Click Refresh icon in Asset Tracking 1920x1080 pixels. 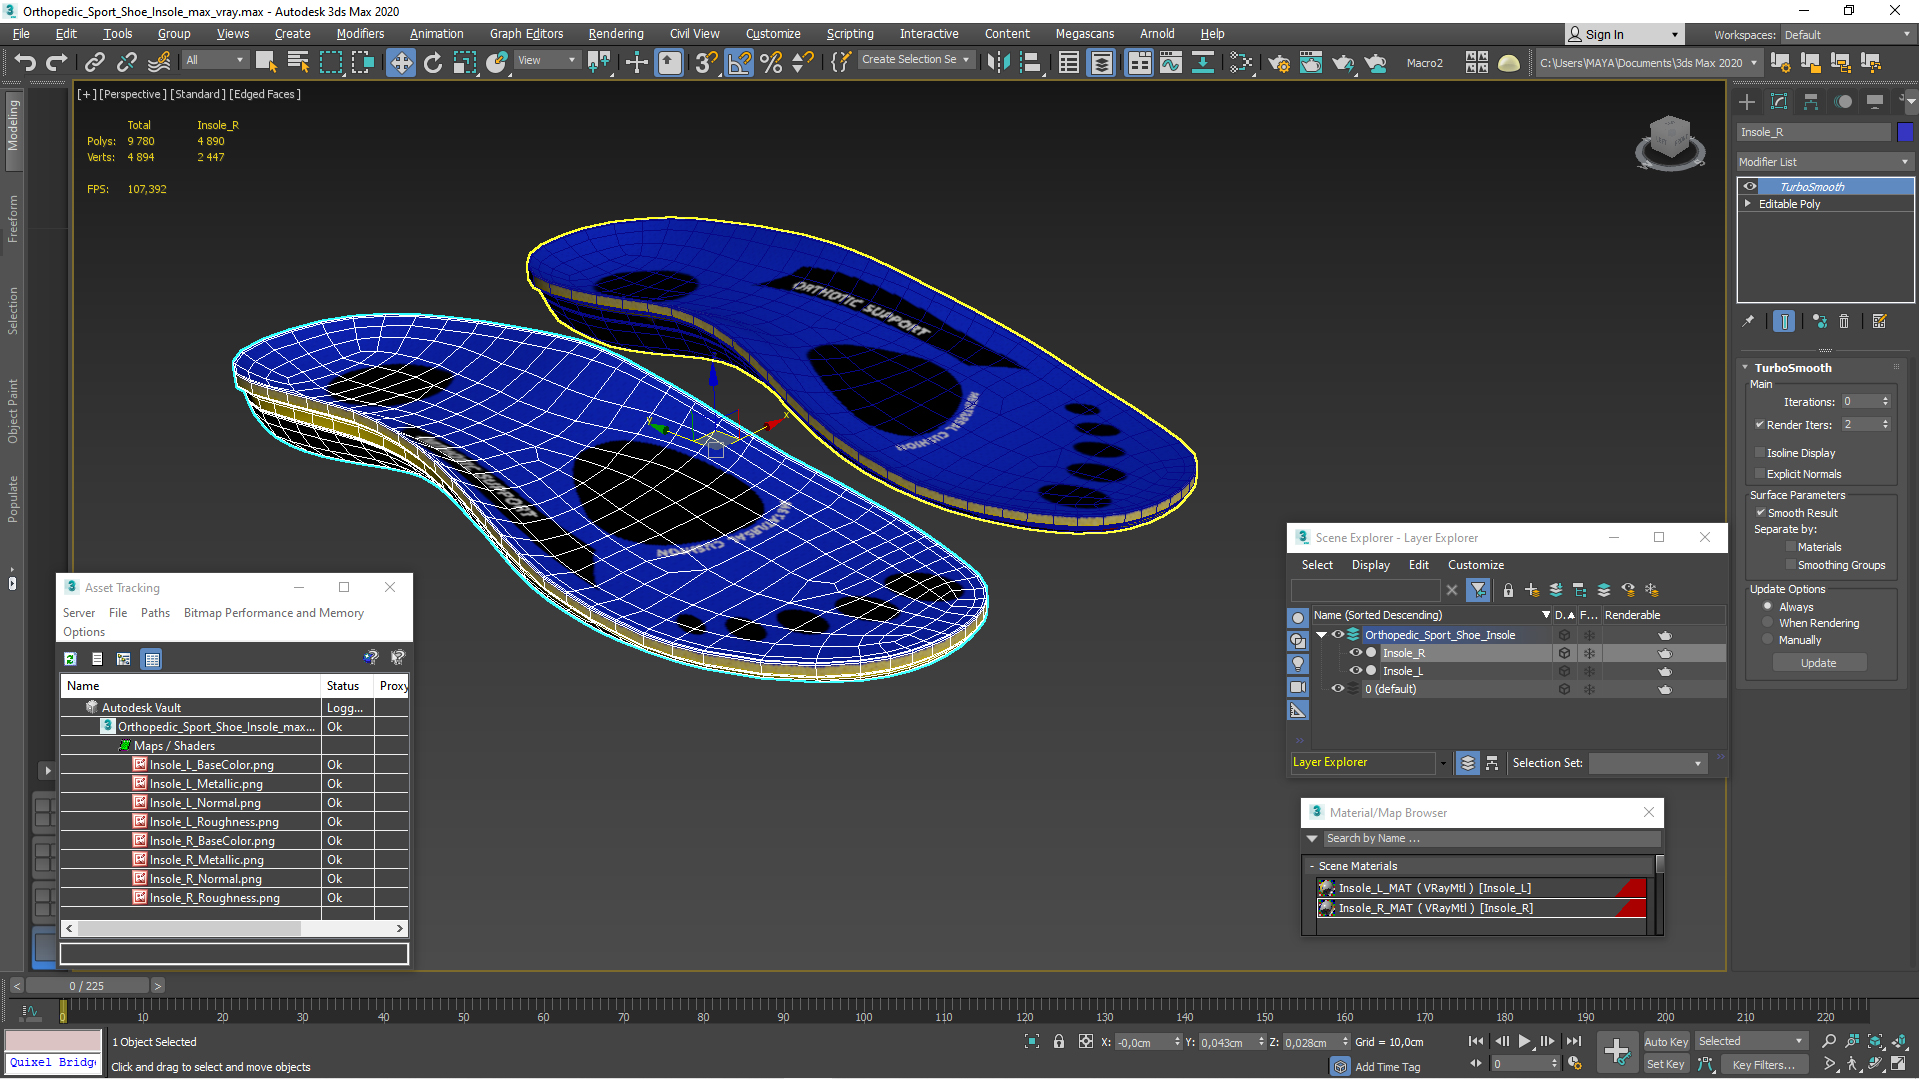tap(70, 659)
